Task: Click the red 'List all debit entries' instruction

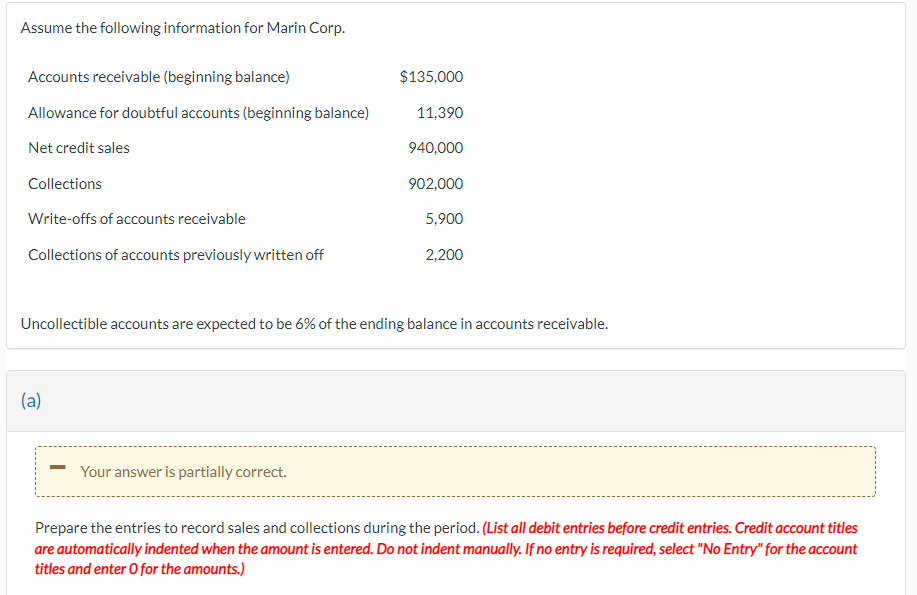Action: point(607,528)
